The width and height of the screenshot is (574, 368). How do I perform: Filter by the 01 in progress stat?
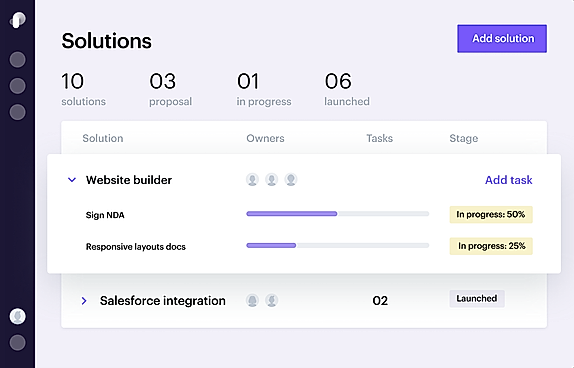(x=264, y=89)
